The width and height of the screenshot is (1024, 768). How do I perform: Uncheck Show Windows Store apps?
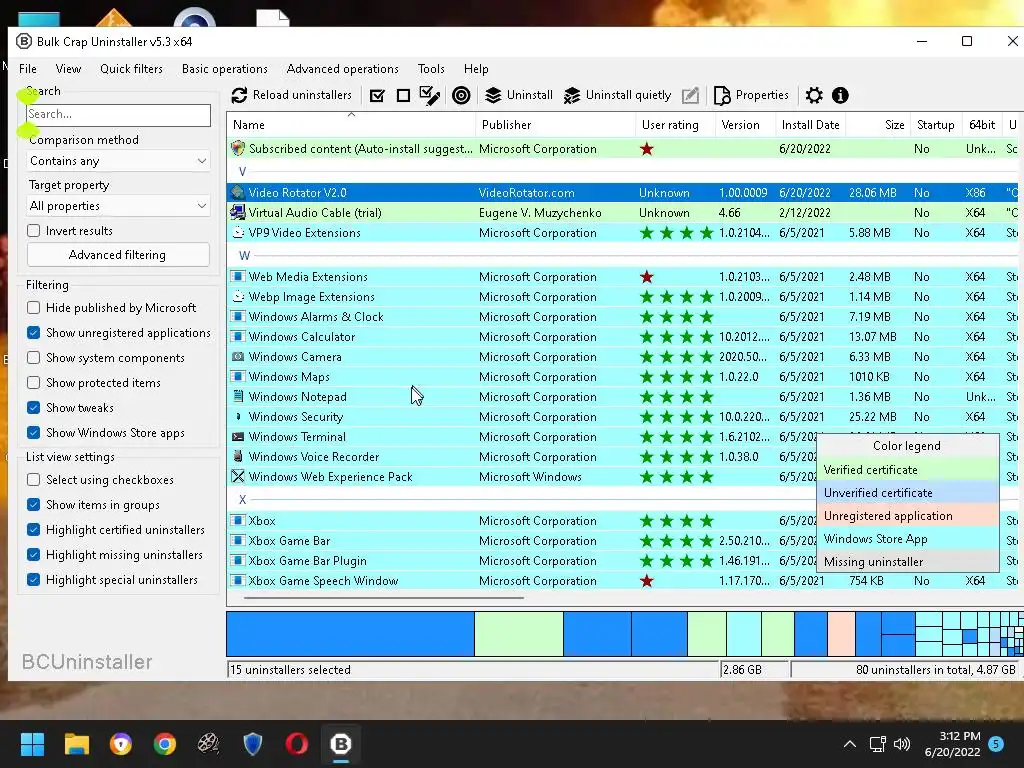point(33,432)
